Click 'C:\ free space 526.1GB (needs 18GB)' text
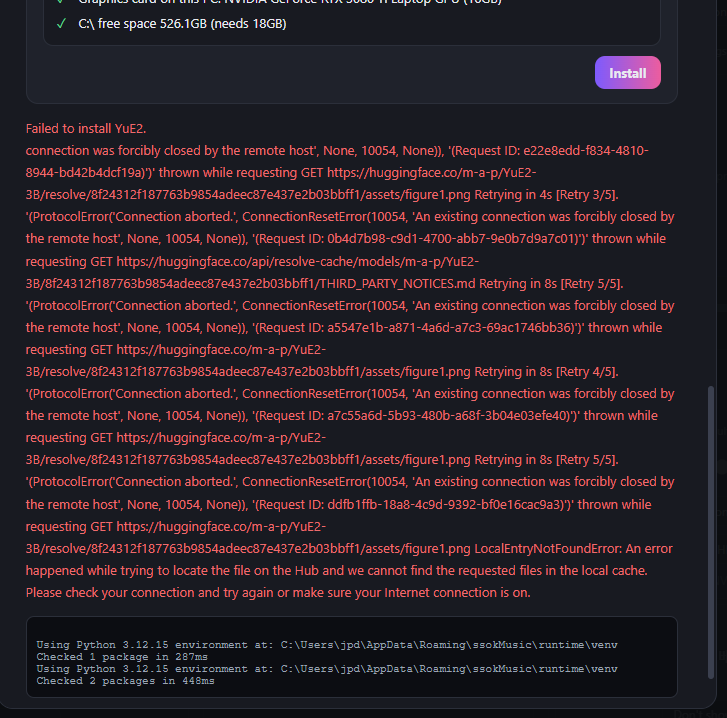 pyautogui.click(x=182, y=24)
